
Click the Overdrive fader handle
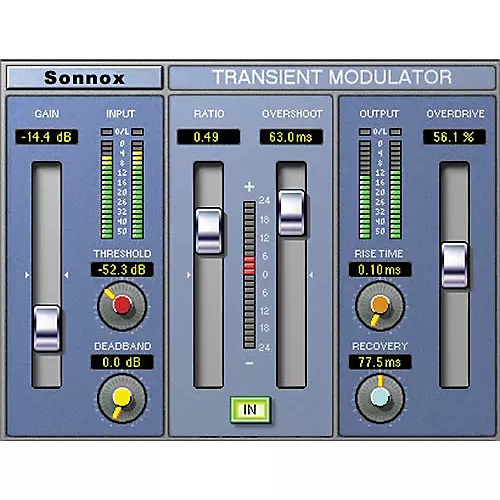tap(454, 265)
